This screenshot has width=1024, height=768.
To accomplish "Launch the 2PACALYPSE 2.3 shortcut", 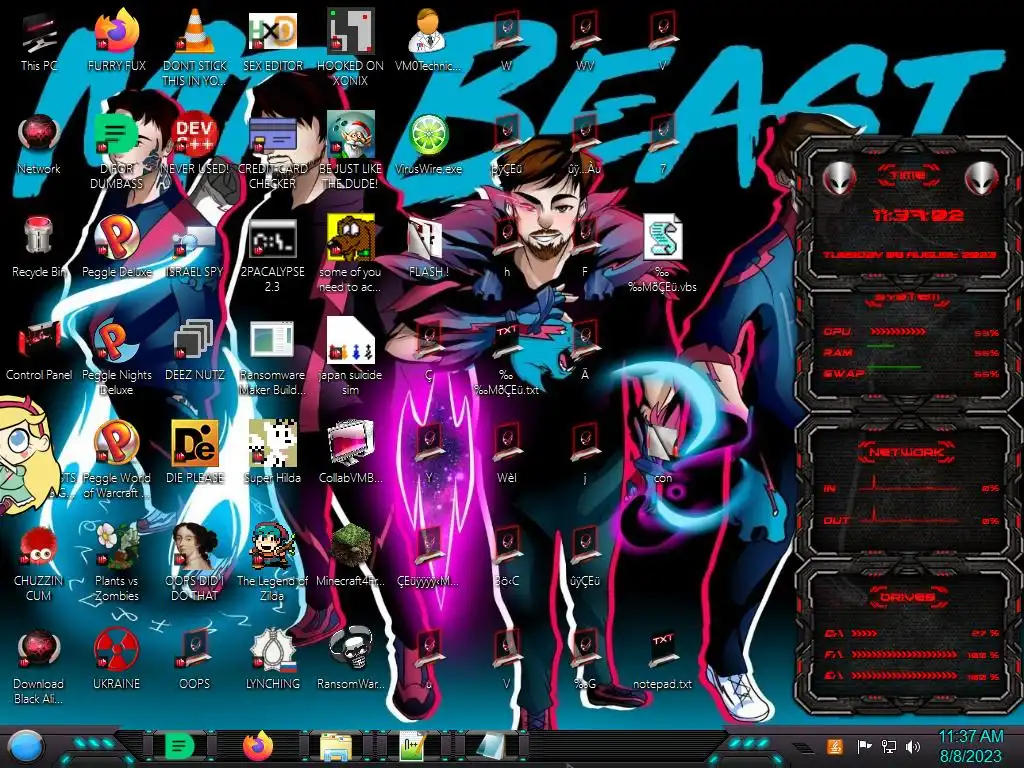I will point(273,255).
